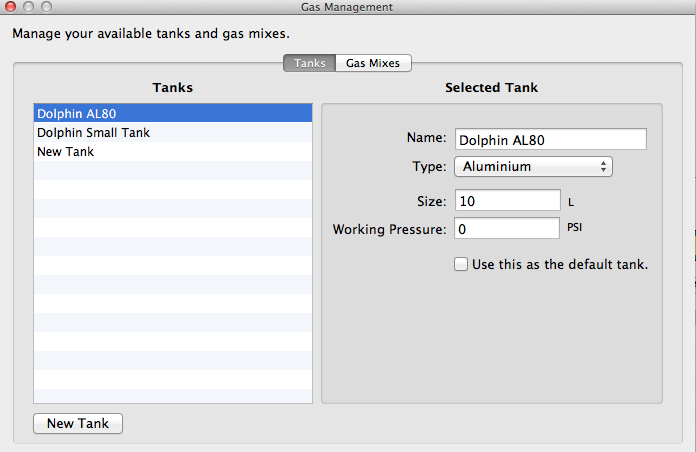The image size is (696, 452).
Task: Click the Gas Management title bar text
Action: 347,7
